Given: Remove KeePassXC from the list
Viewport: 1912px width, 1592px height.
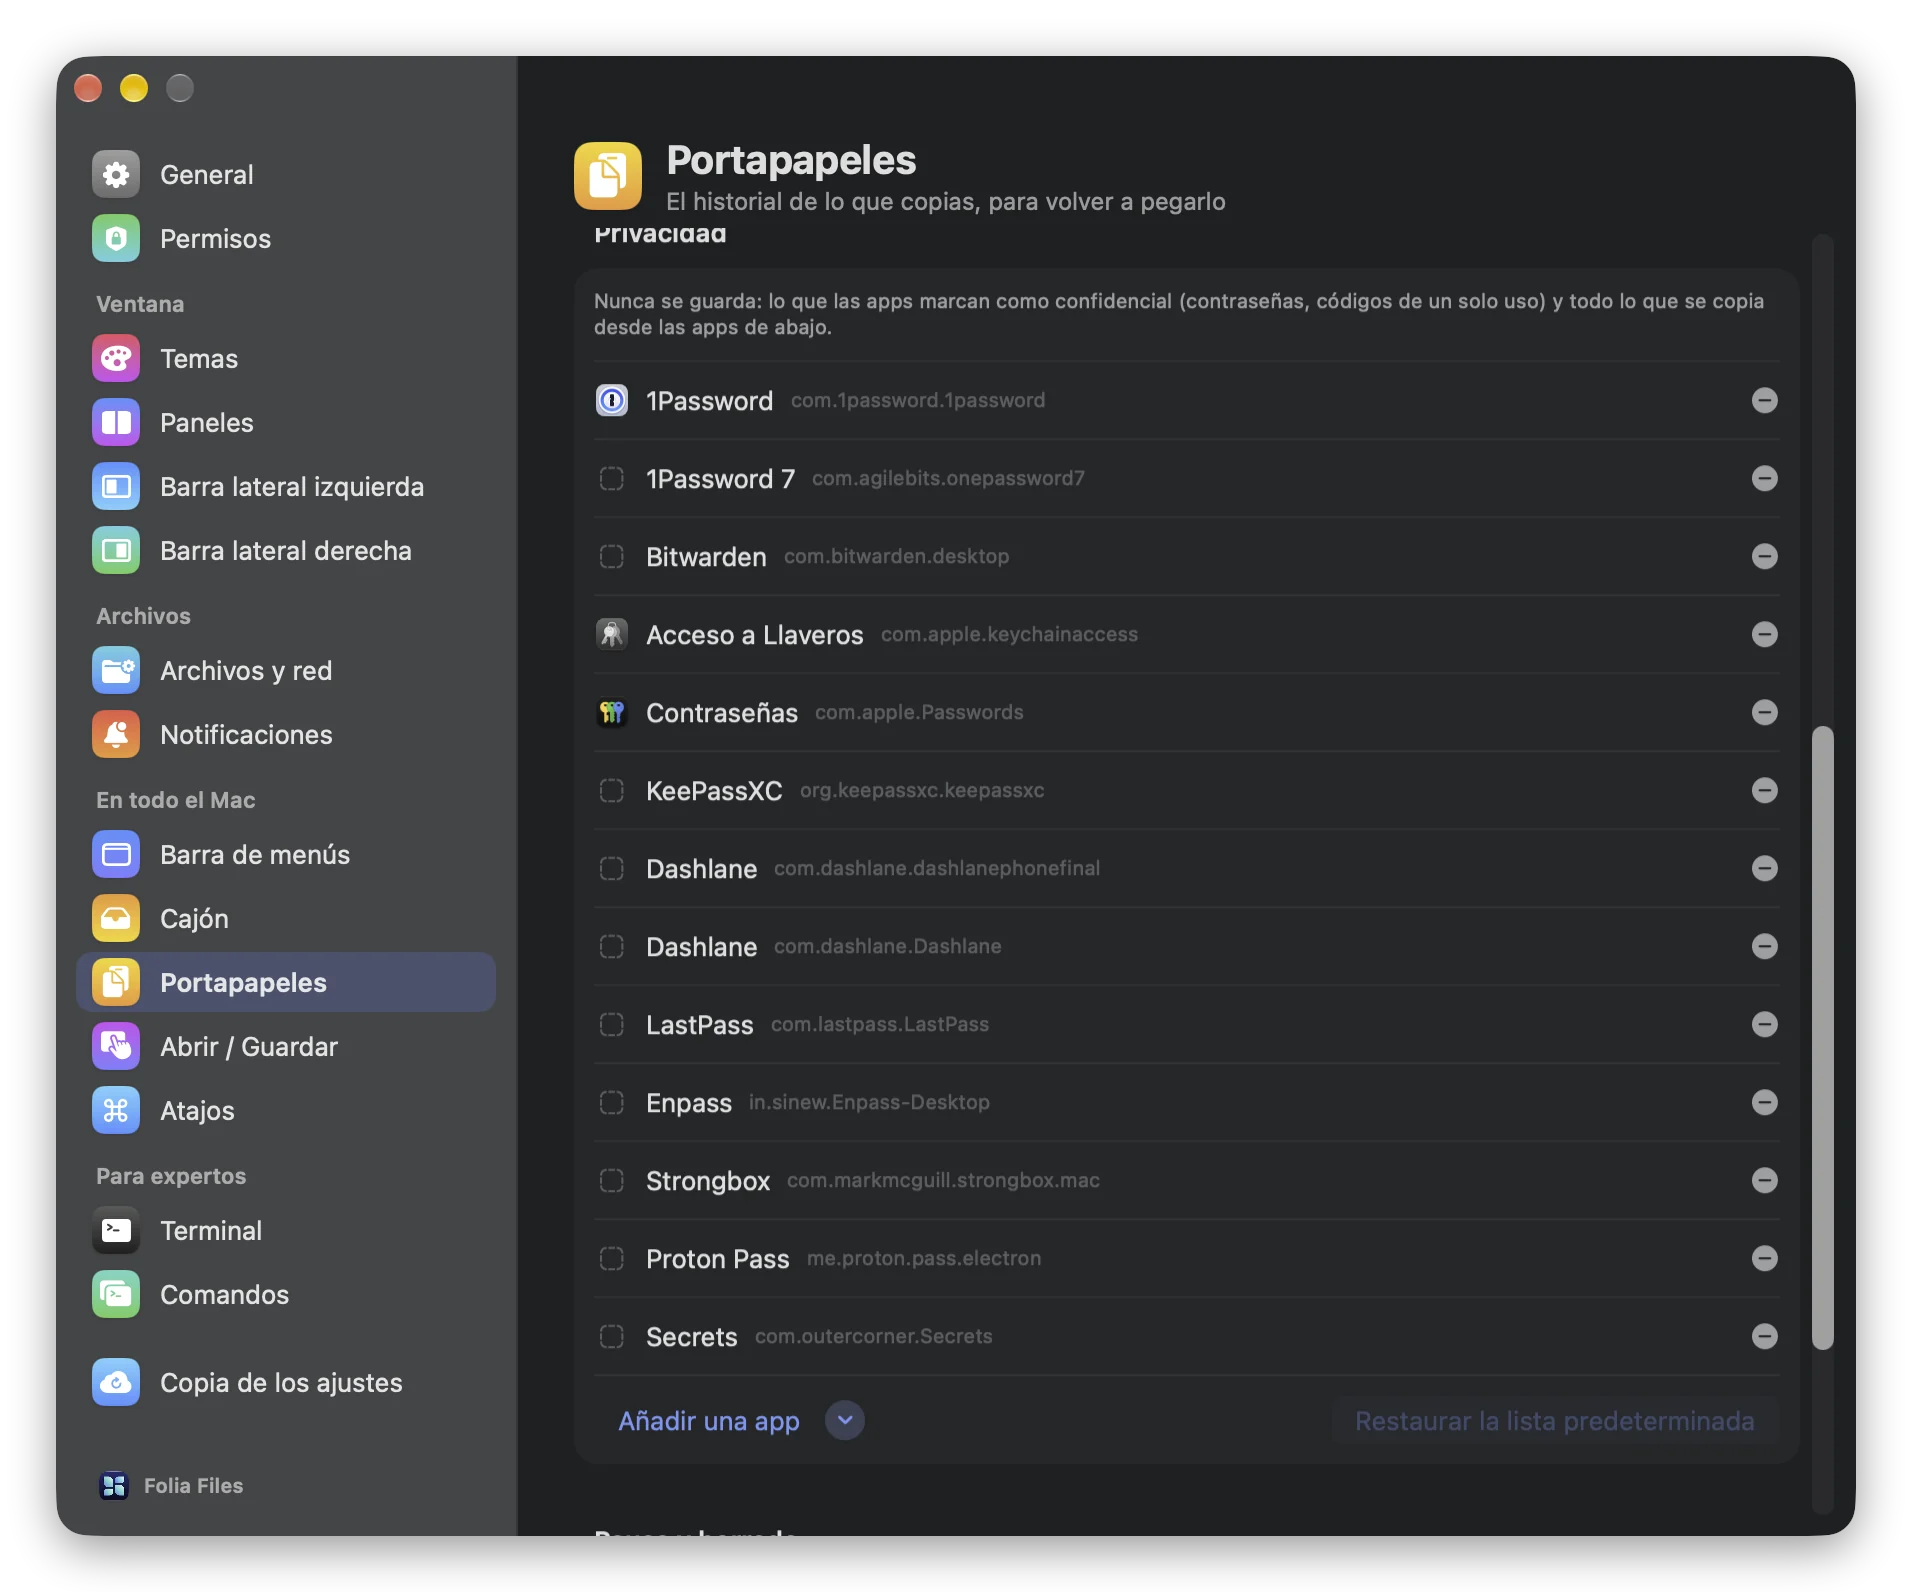Looking at the screenshot, I should [x=1765, y=791].
